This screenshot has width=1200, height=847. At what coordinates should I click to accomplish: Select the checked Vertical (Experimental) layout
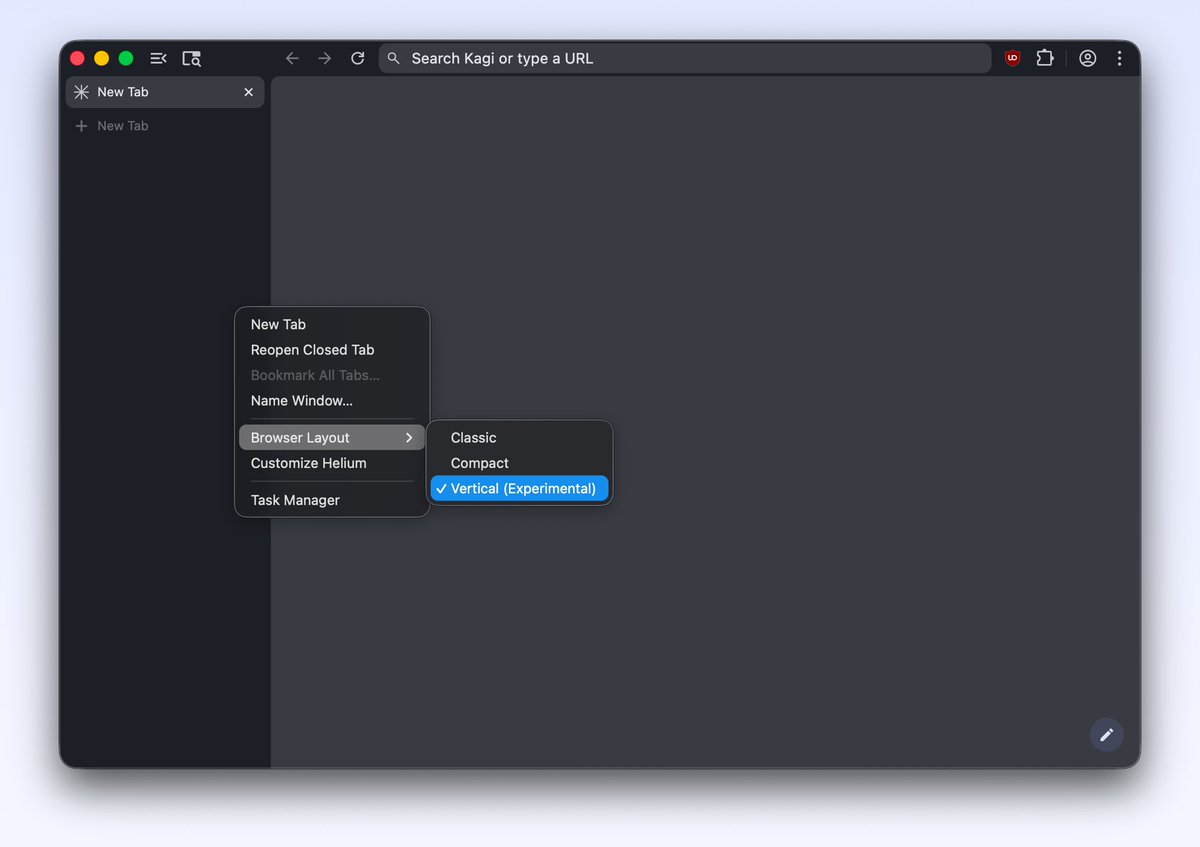click(520, 489)
